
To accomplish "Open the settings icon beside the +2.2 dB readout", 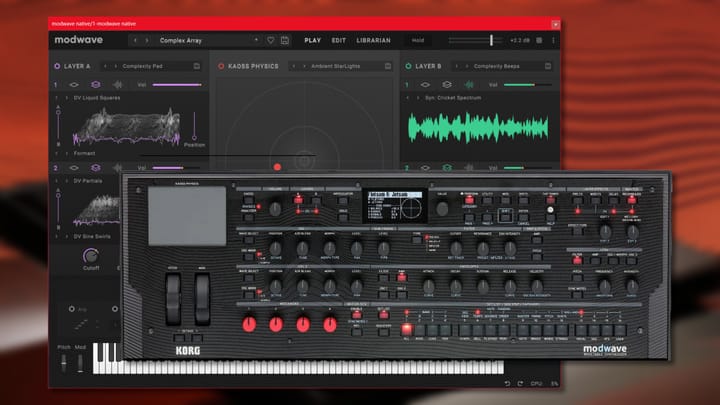I will coord(539,40).
